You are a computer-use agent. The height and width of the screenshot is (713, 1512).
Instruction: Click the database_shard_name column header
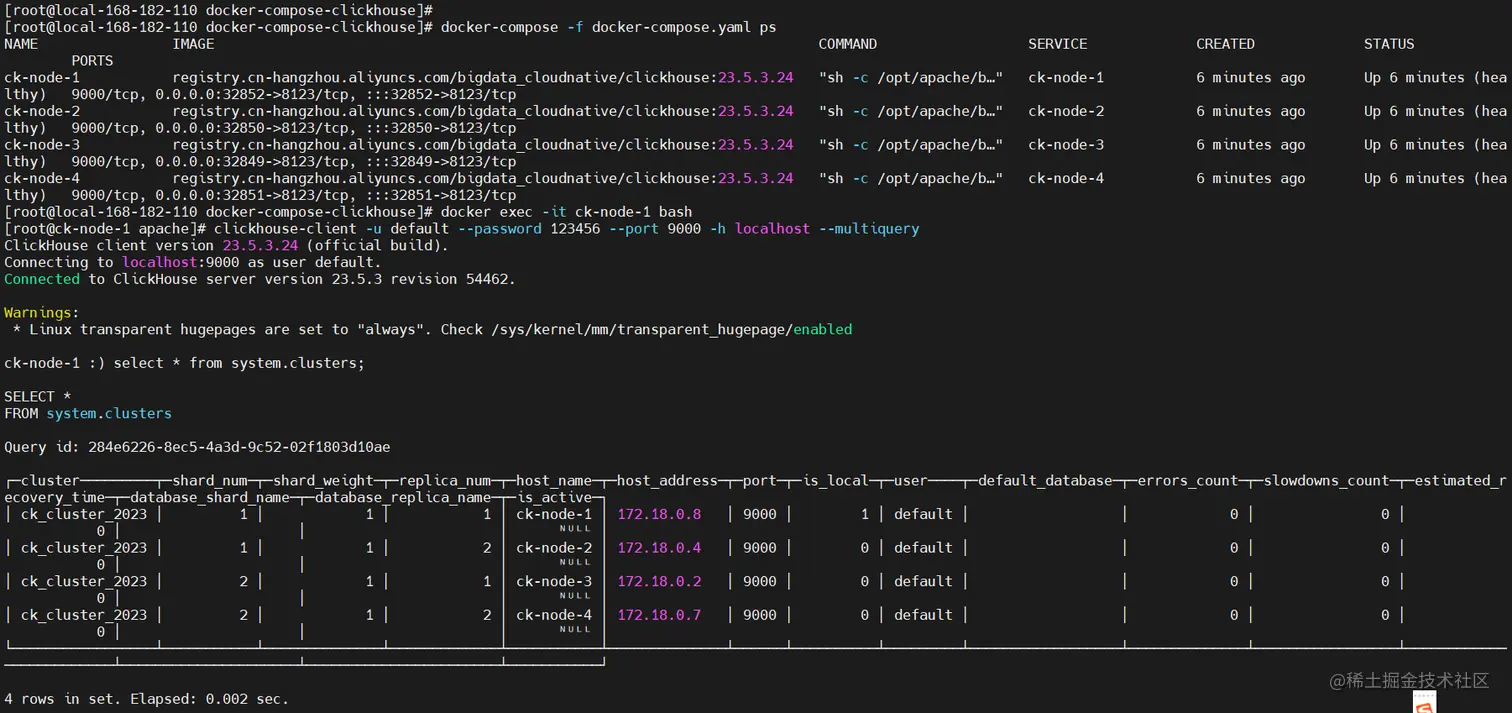click(210, 498)
